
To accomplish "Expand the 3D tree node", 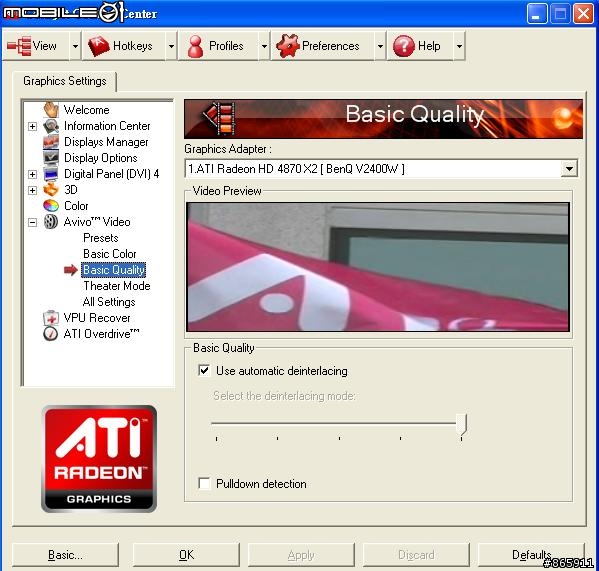I will (x=33, y=190).
